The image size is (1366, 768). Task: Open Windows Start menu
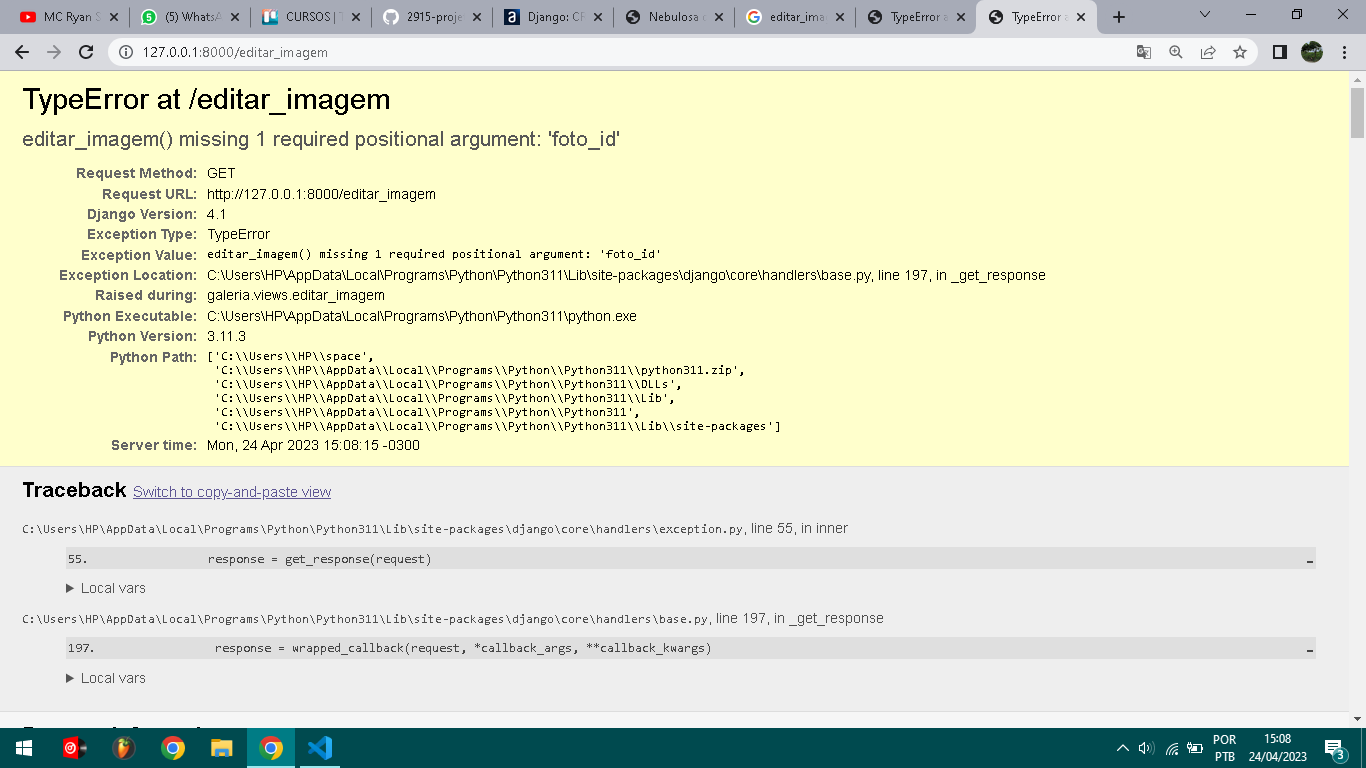point(24,748)
